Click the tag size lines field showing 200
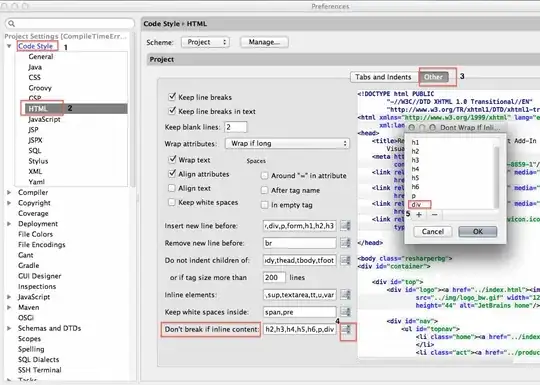This screenshot has height=385, width=540. pos(274,278)
